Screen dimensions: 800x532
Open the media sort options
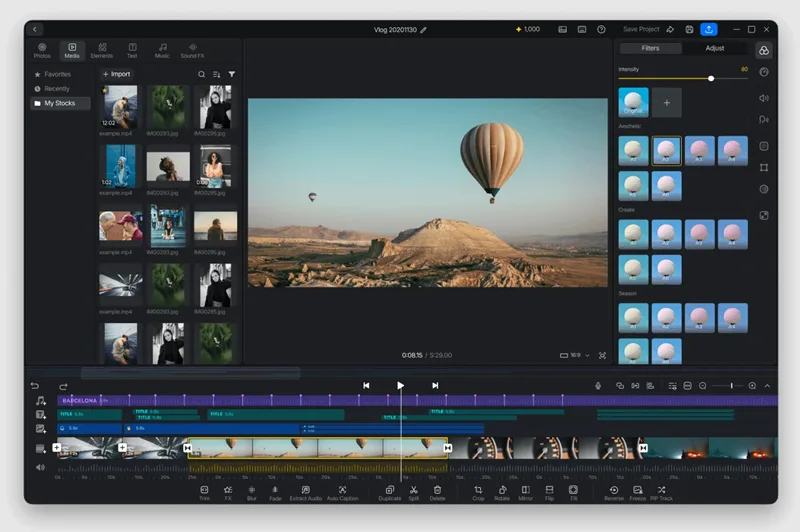click(217, 74)
